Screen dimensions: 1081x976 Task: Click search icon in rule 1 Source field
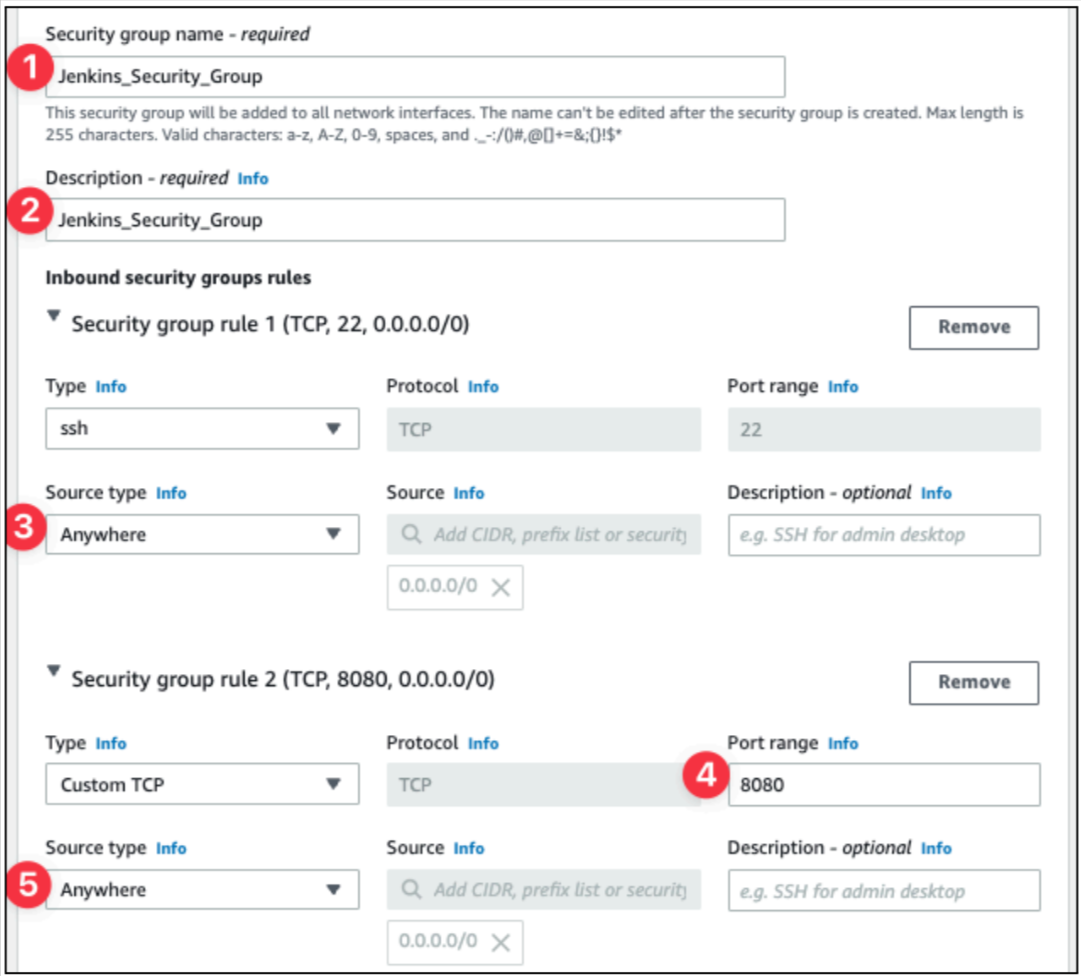[412, 534]
